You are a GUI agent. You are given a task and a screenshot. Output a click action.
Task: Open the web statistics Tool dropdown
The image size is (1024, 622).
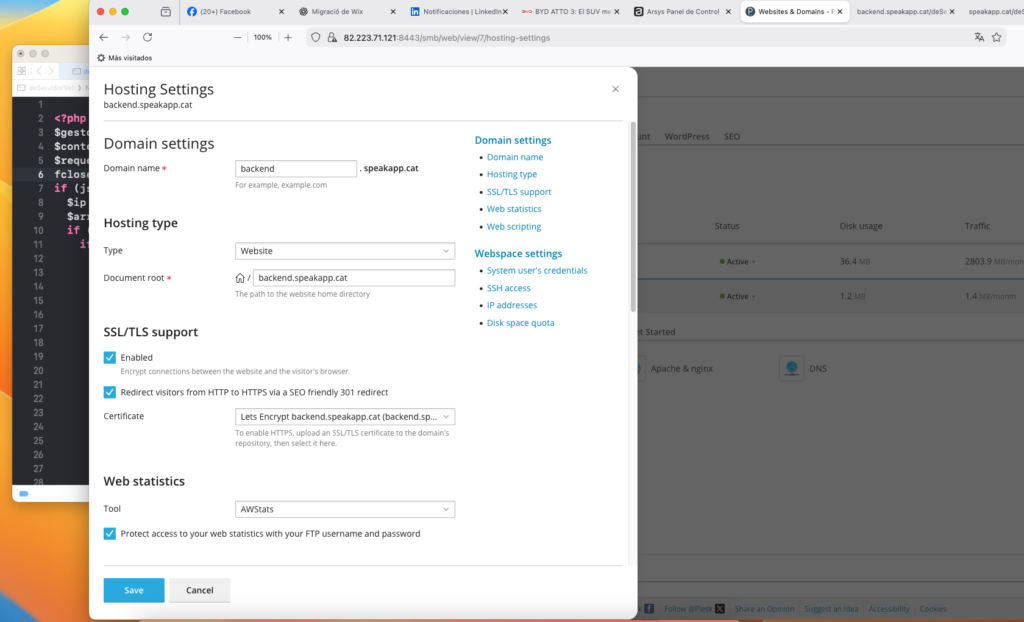(345, 510)
